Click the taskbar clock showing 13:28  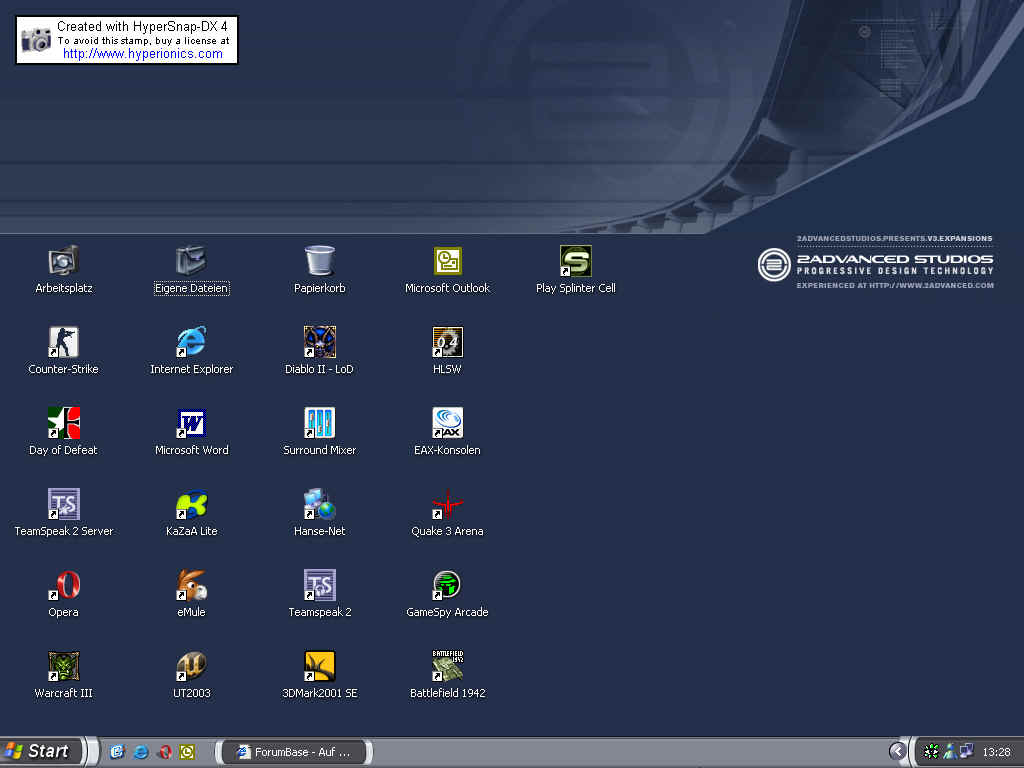pyautogui.click(x=996, y=752)
